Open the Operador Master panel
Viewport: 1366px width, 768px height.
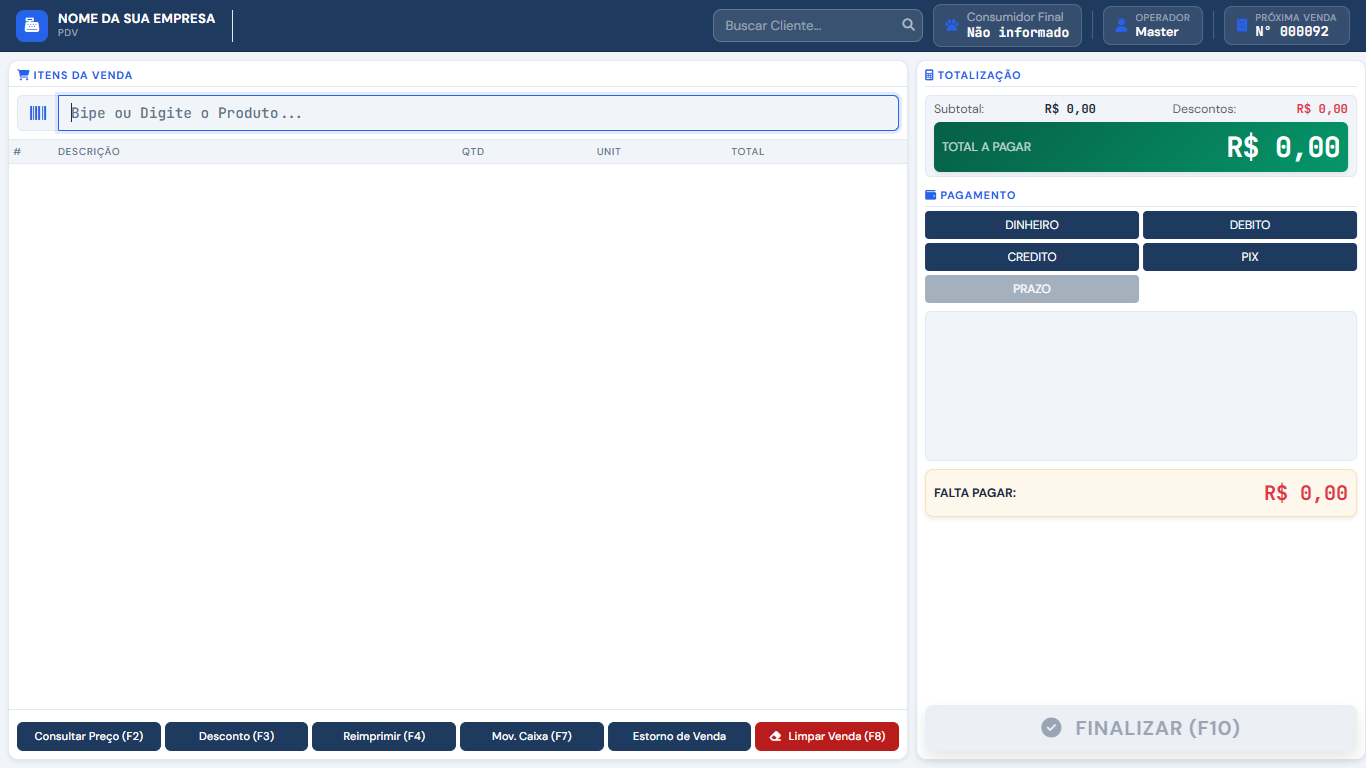pyautogui.click(x=1152, y=25)
